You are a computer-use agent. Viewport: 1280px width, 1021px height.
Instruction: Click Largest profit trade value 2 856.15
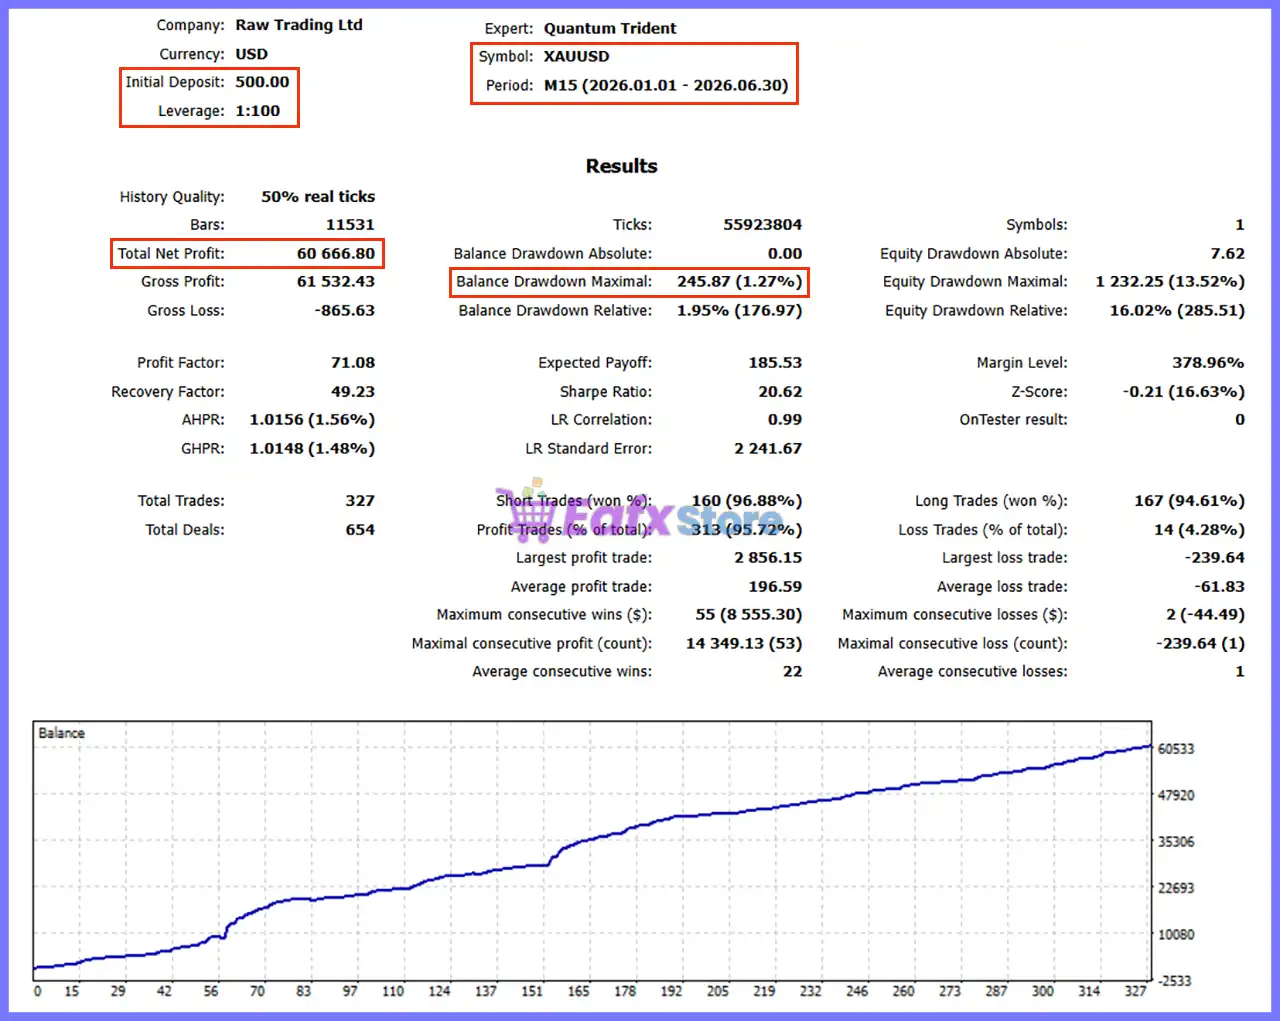click(768, 558)
